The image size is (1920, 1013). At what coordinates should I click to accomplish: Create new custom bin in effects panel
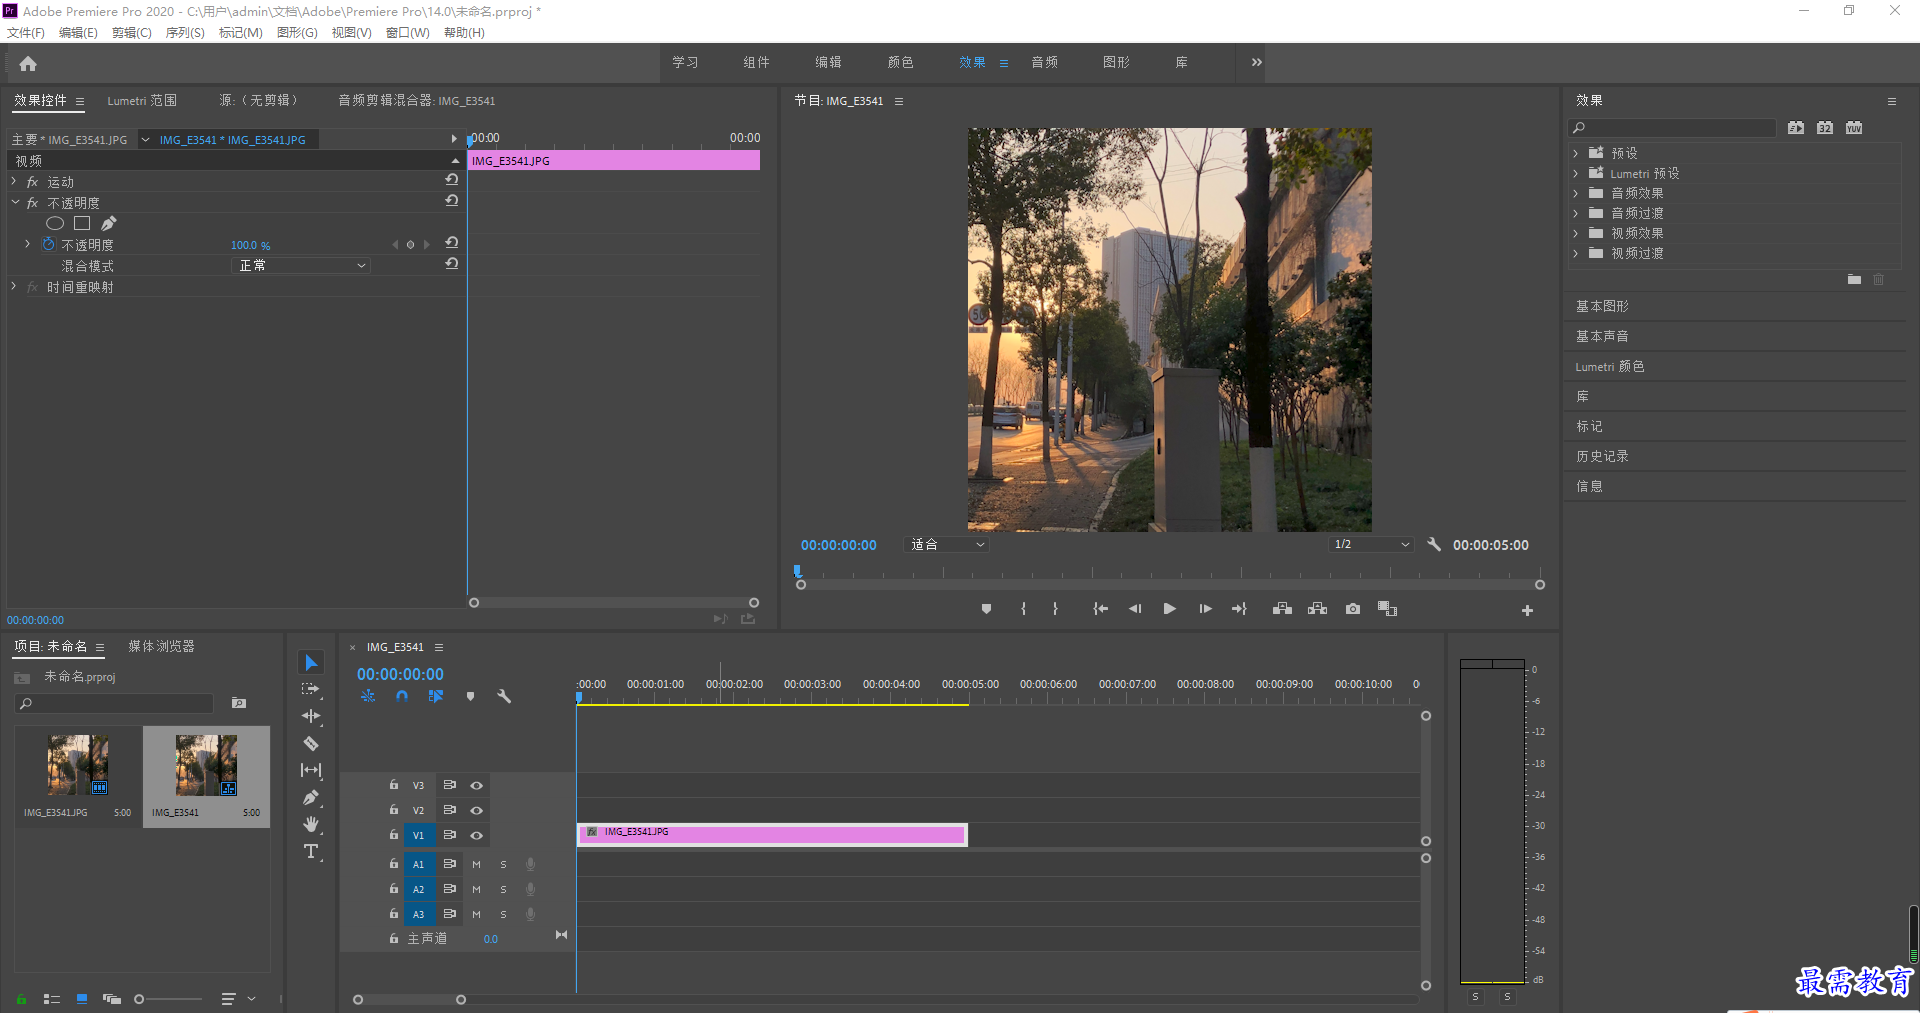(x=1854, y=279)
